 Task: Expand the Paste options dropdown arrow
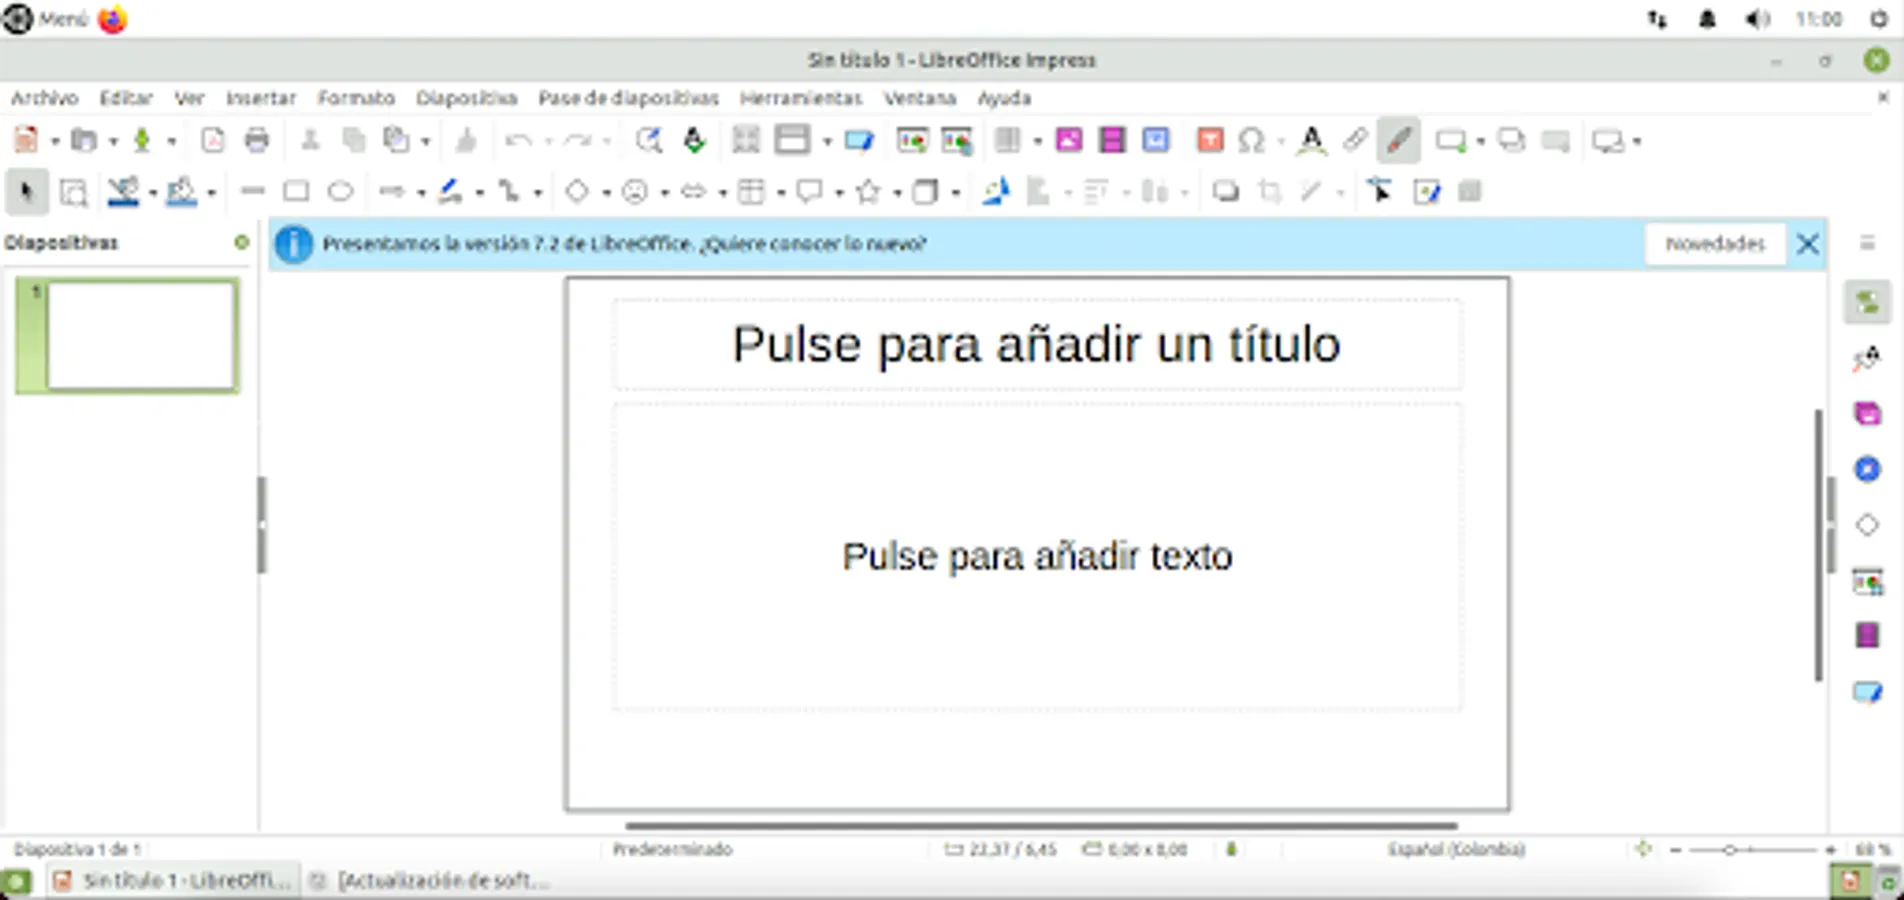pyautogui.click(x=425, y=141)
